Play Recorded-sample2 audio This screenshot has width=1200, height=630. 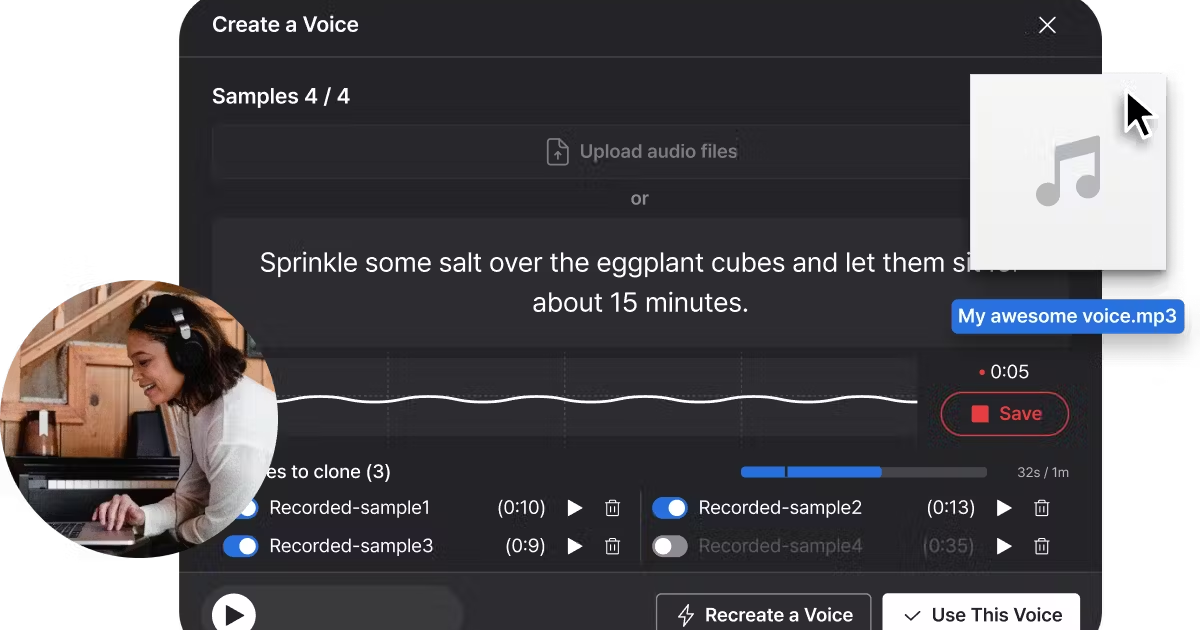click(x=1004, y=508)
